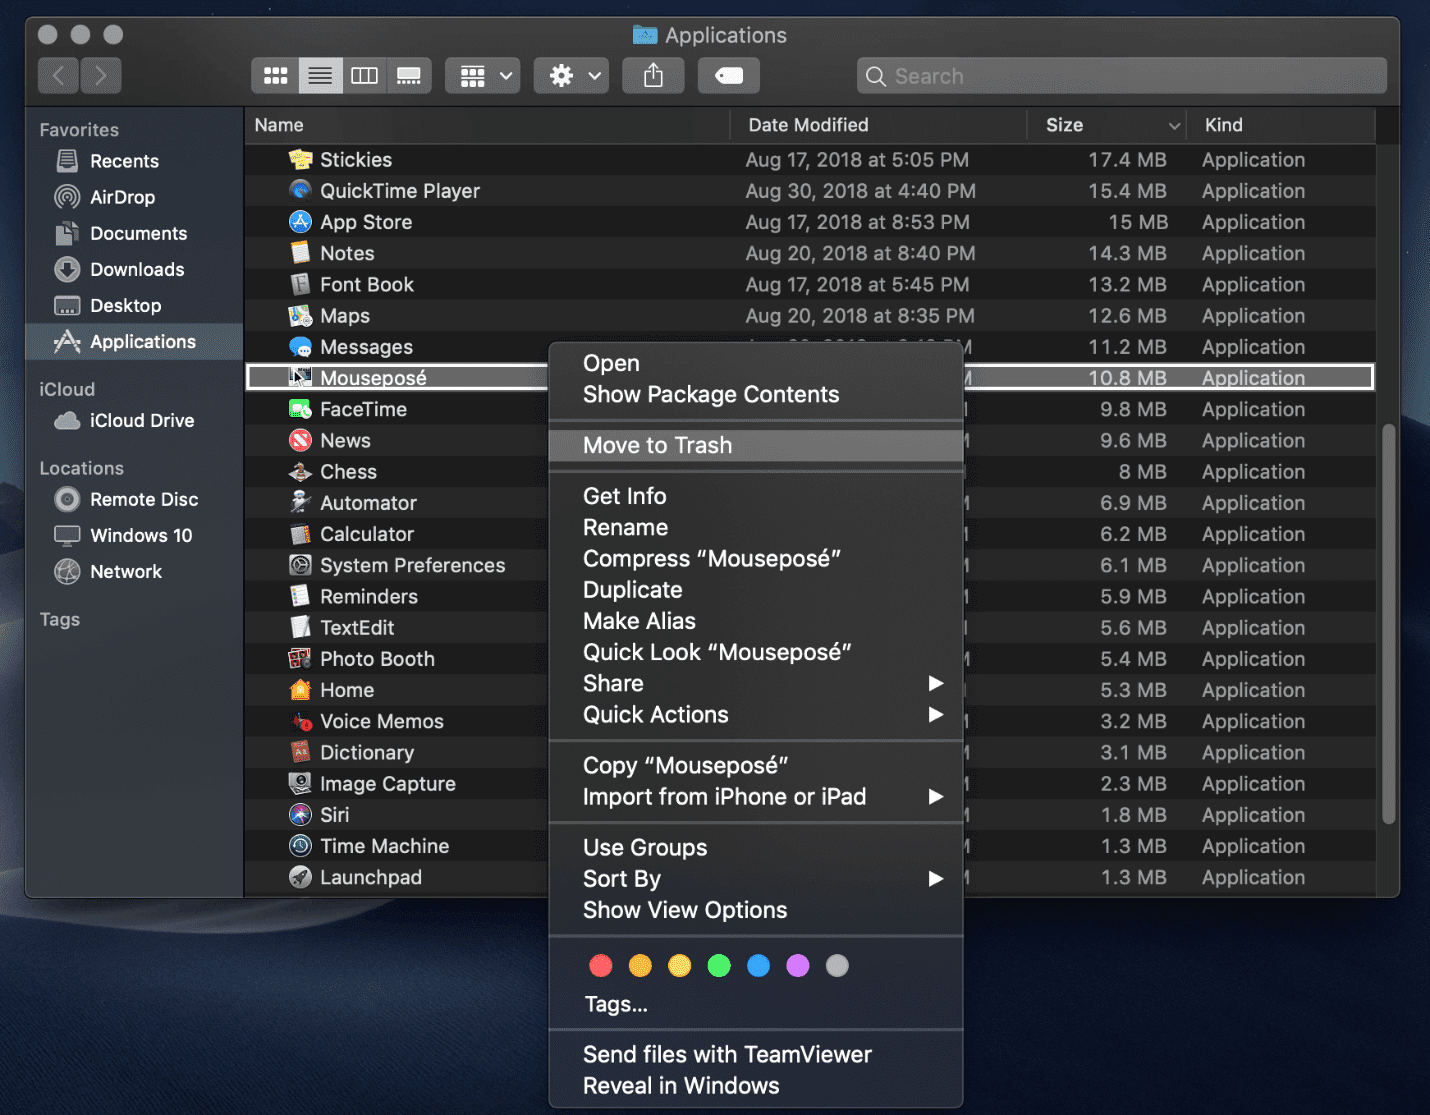Switch to column view mode
The image size is (1430, 1115).
tap(364, 75)
